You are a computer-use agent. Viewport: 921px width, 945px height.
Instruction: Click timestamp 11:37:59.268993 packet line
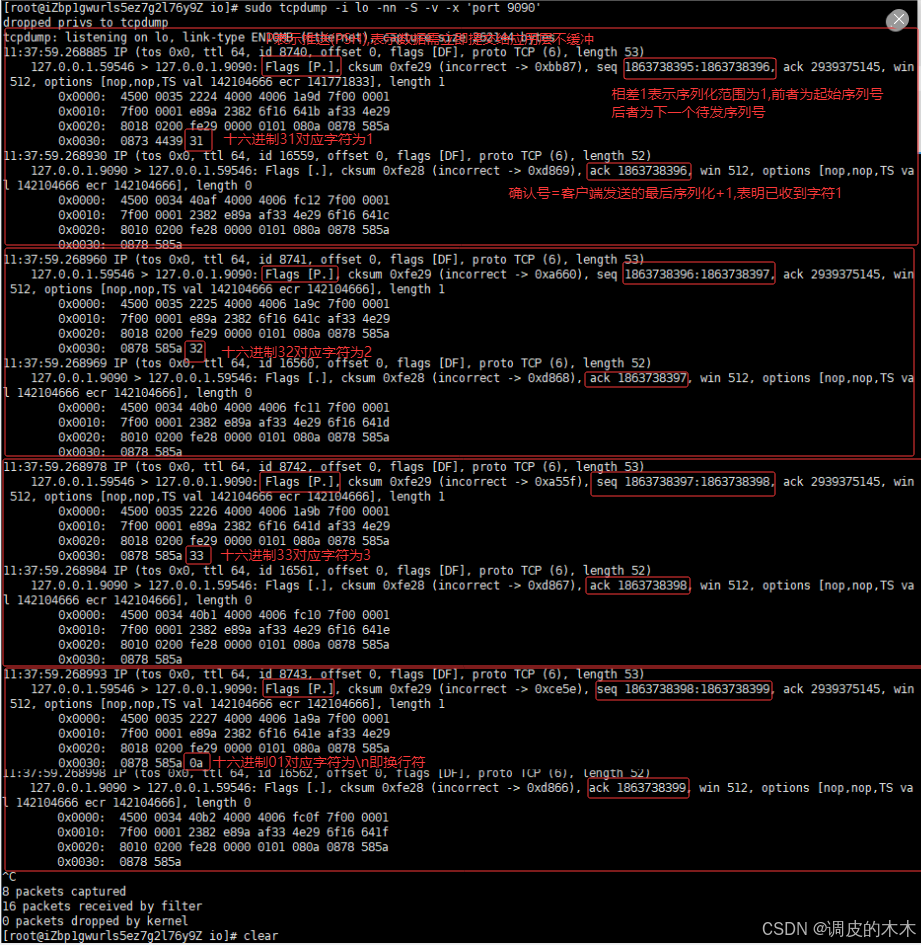pyautogui.click(x=324, y=674)
